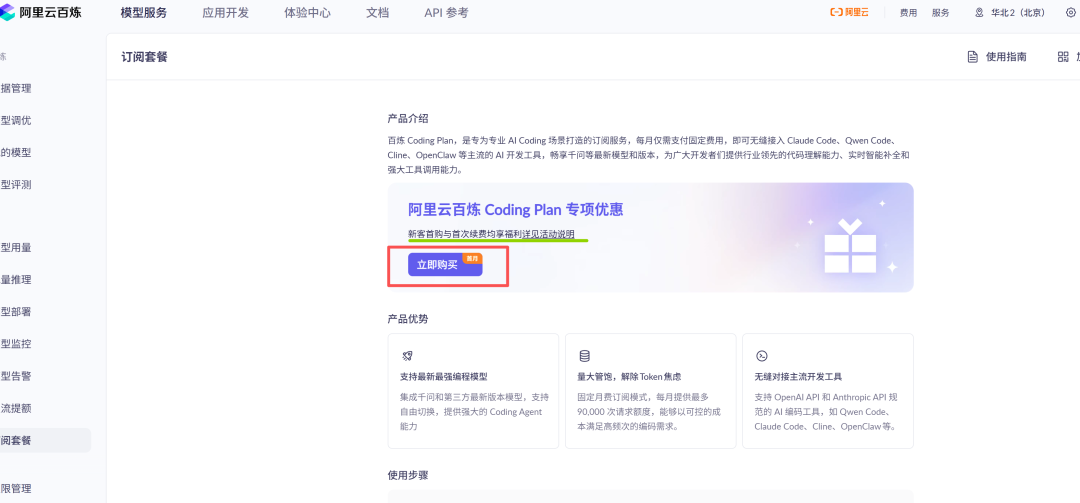This screenshot has width=1080, height=503.
Task: Click 新客首购与首次续费均享福利详见活动说明 text
Action: click(x=491, y=234)
